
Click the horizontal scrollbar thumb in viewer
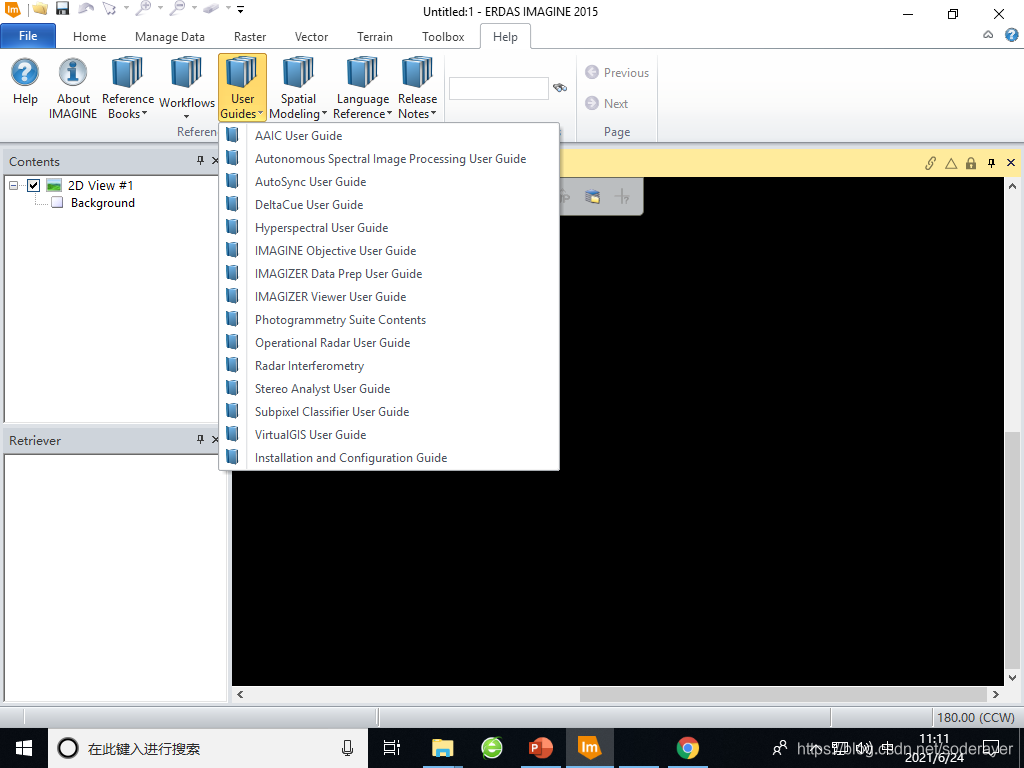coord(783,694)
